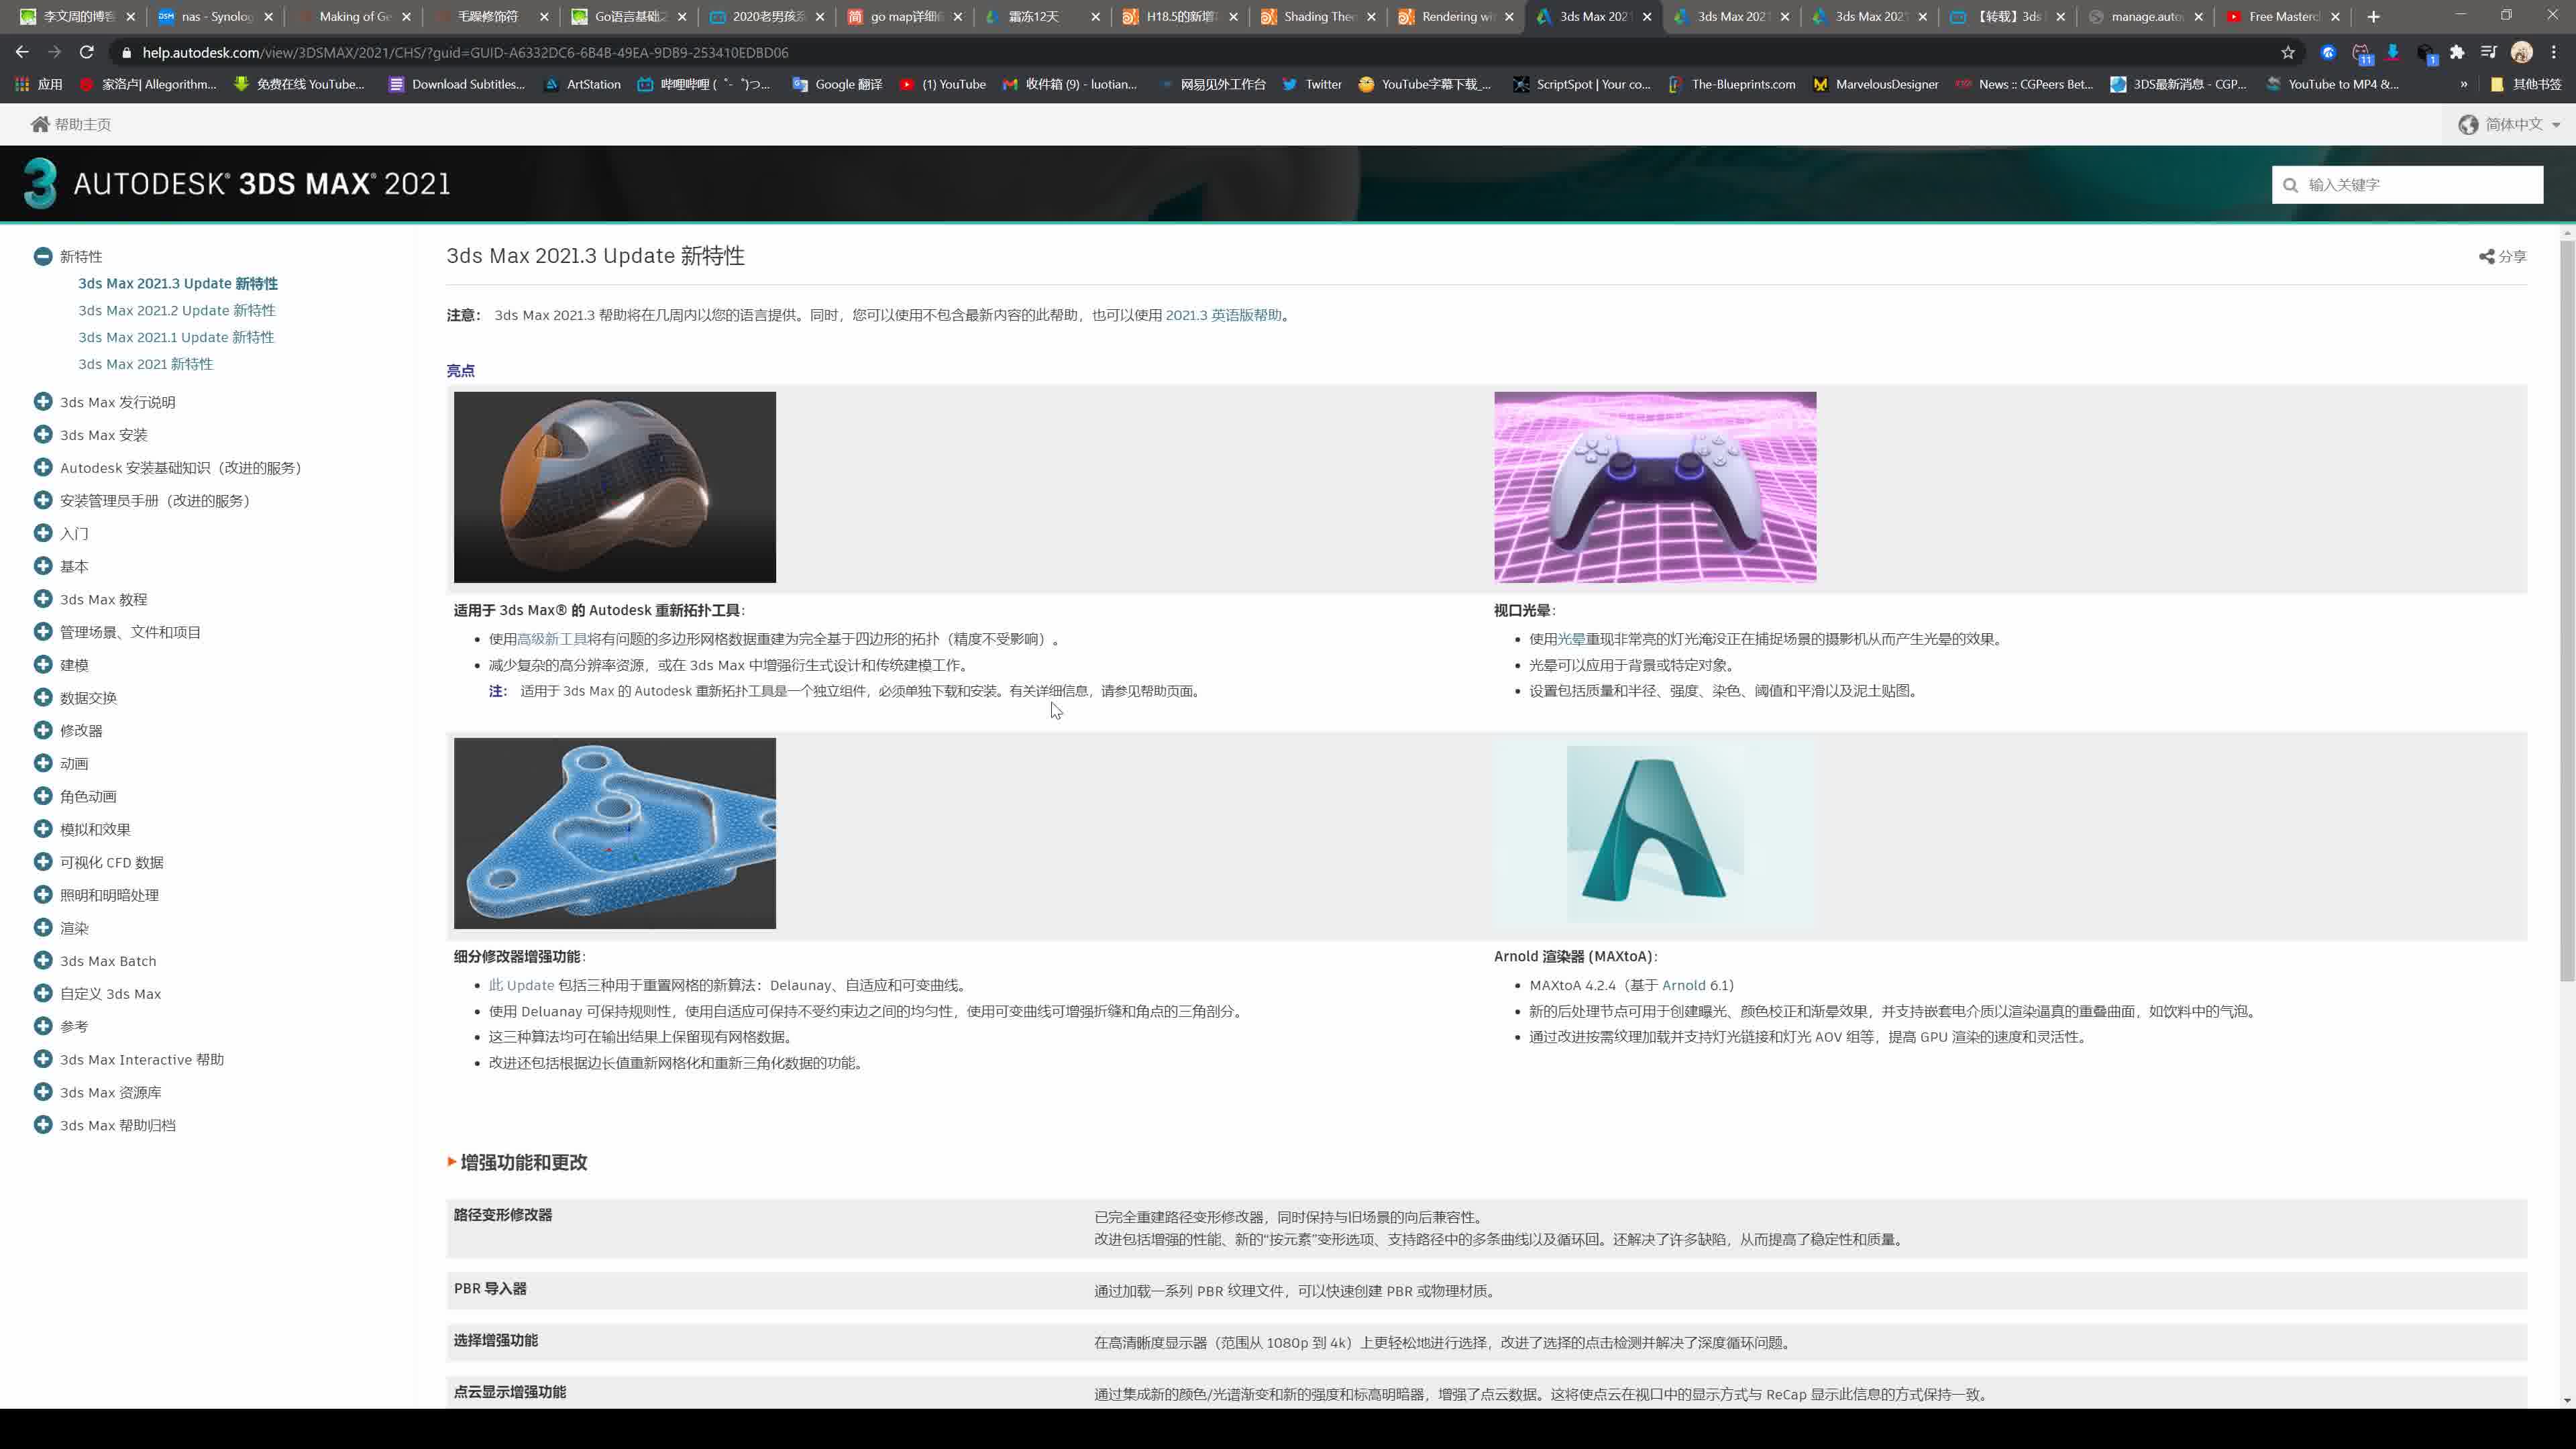
Task: Click the 亮点 heading link
Action: [461, 371]
